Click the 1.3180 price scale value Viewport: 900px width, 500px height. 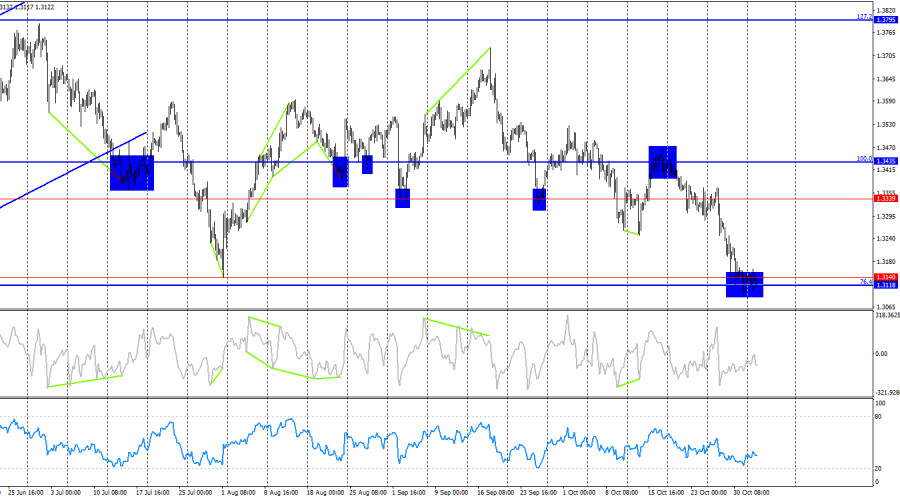[886, 262]
